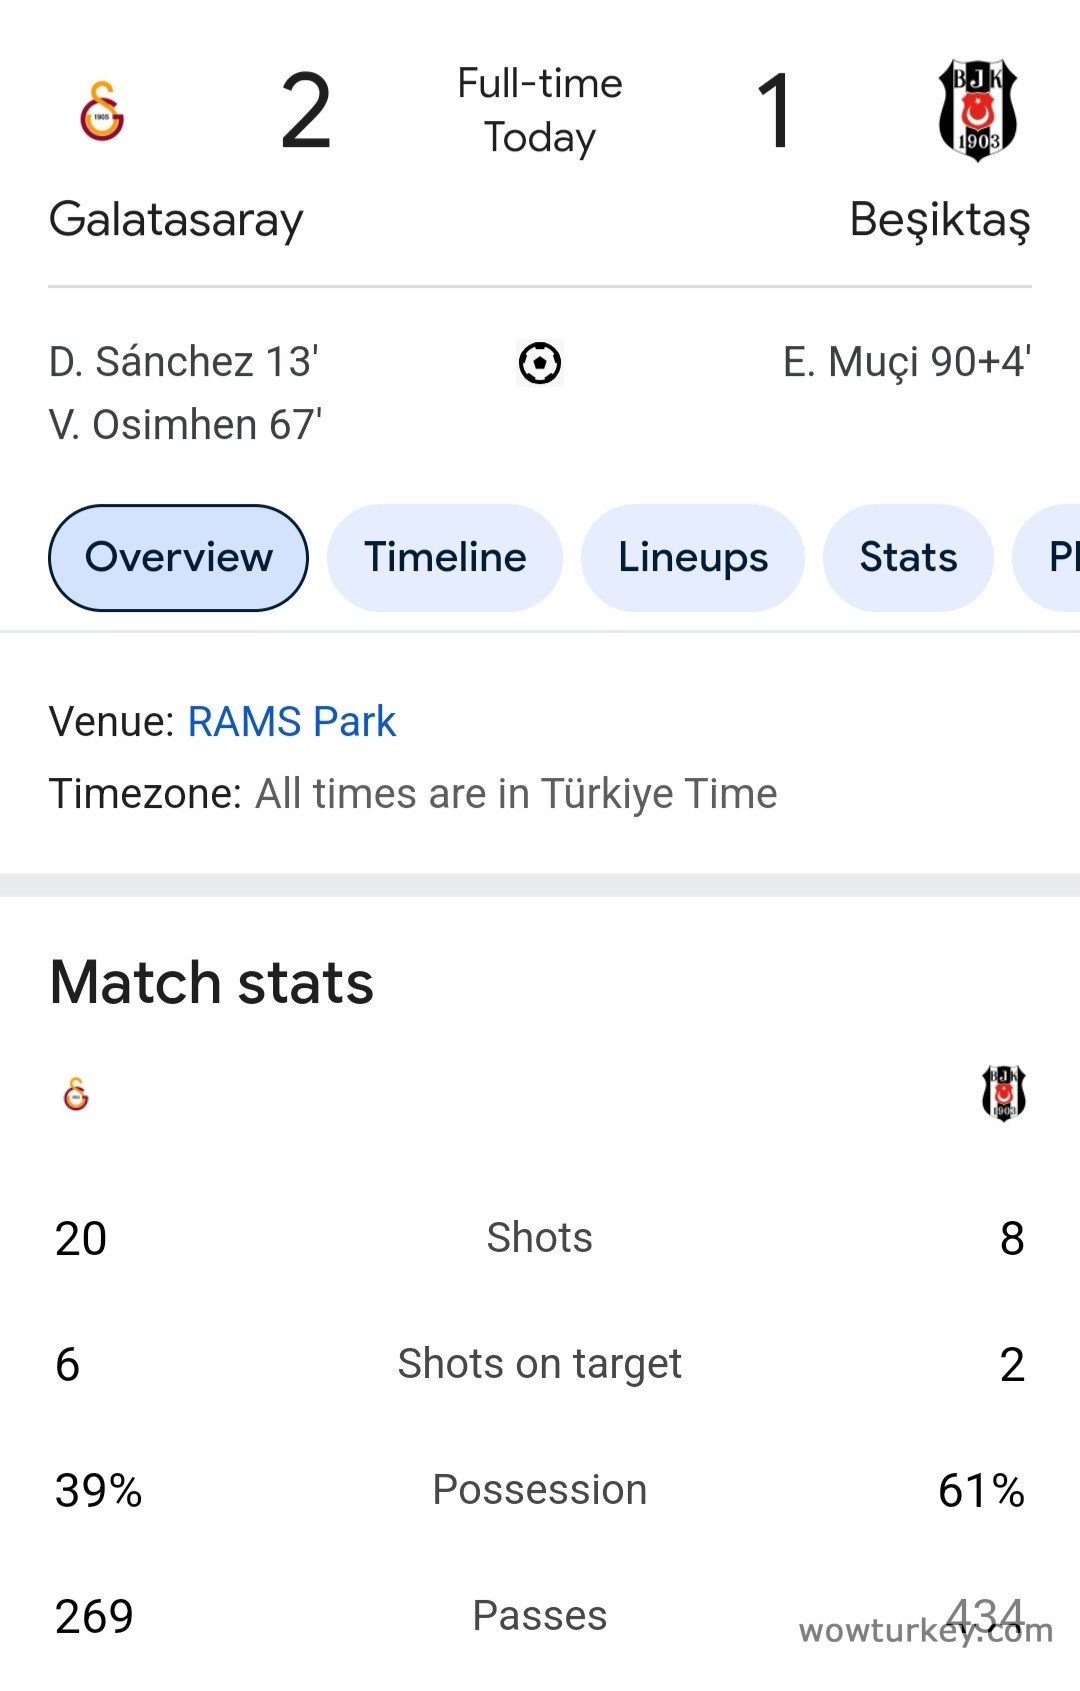Open the Stats tab
The width and height of the screenshot is (1080, 1691).
908,558
